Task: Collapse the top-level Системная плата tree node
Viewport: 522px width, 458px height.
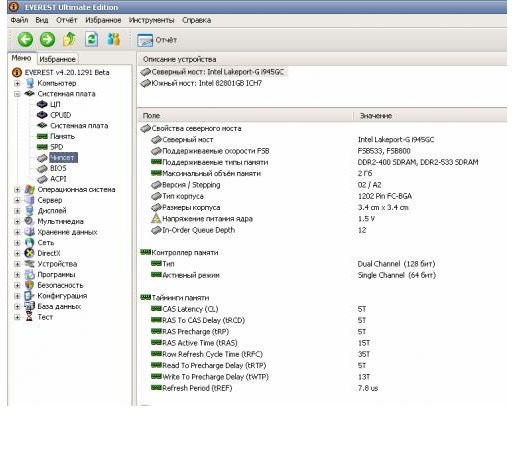Action: pyautogui.click(x=17, y=94)
